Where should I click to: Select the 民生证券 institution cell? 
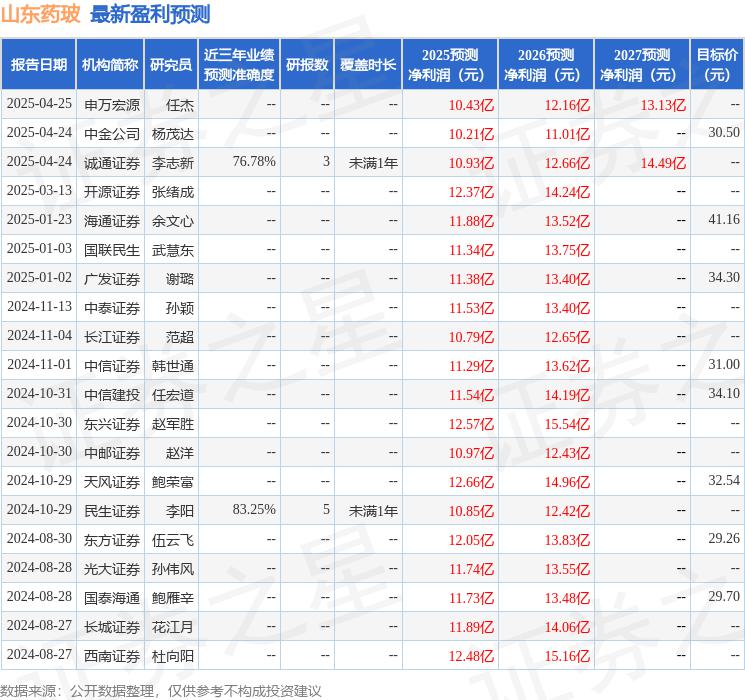112,511
